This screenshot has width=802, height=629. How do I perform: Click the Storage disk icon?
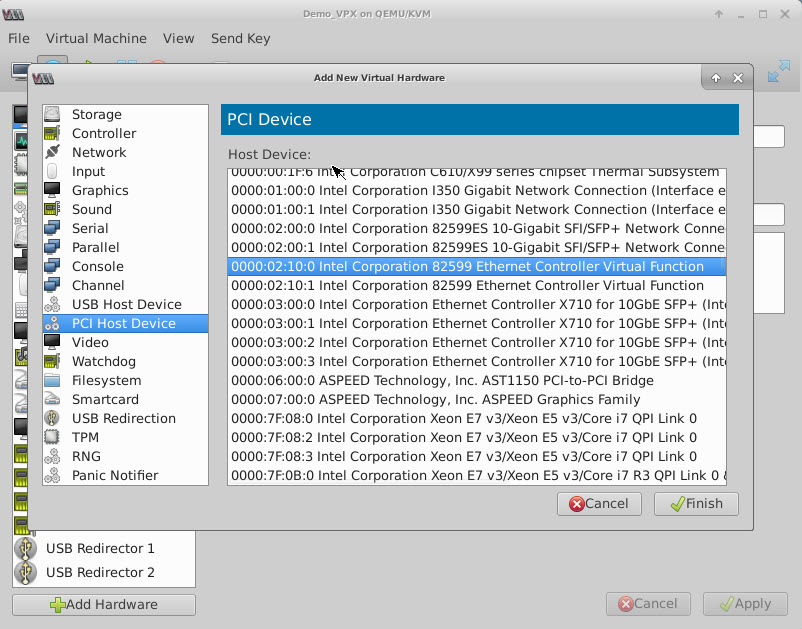click(x=52, y=114)
